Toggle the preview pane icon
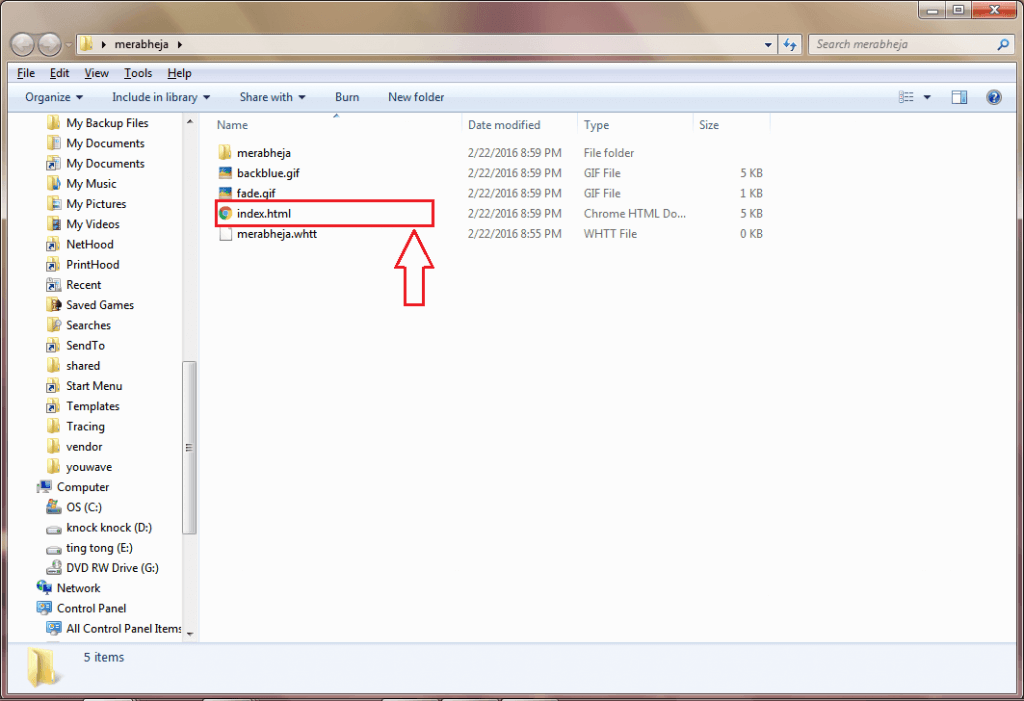Screen dimensions: 1024x701 coord(959,97)
